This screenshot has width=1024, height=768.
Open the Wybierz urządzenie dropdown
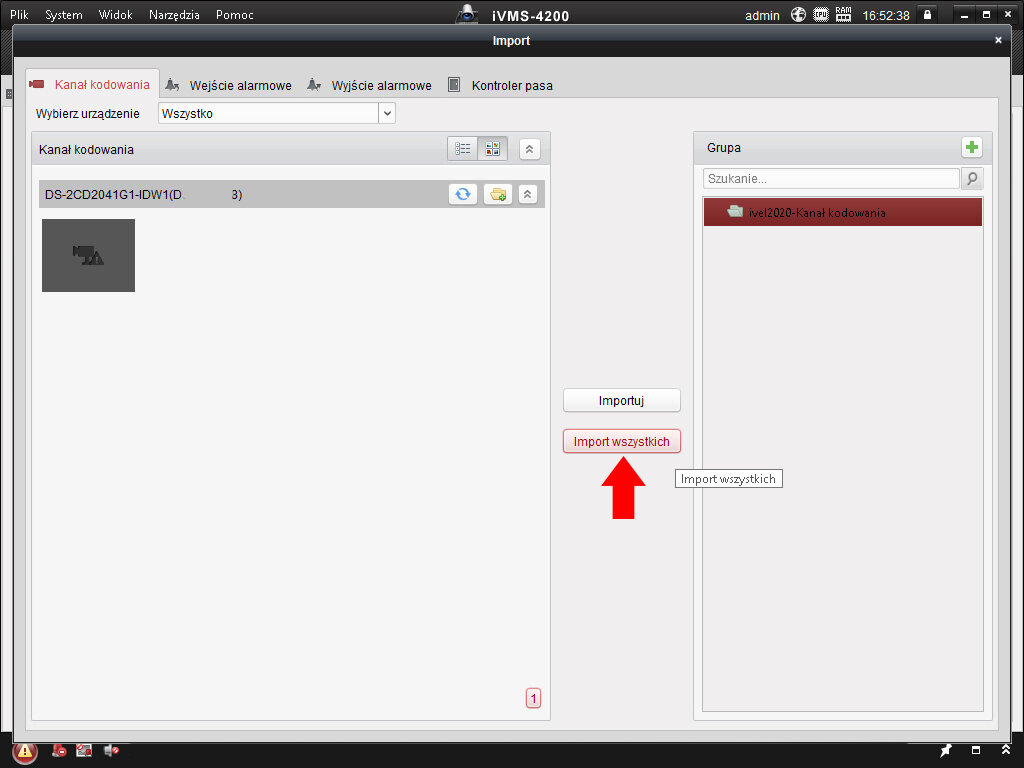387,114
